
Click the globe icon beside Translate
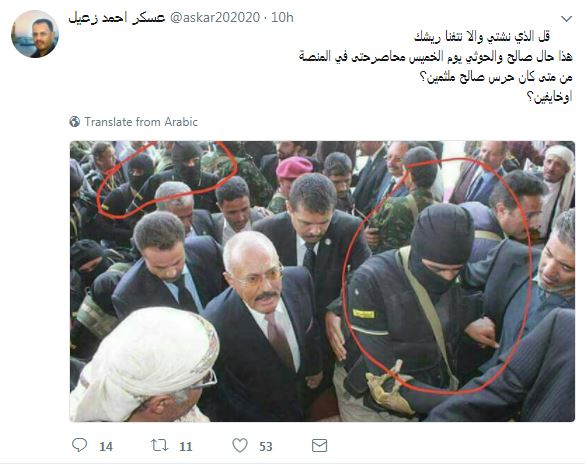pyautogui.click(x=75, y=122)
